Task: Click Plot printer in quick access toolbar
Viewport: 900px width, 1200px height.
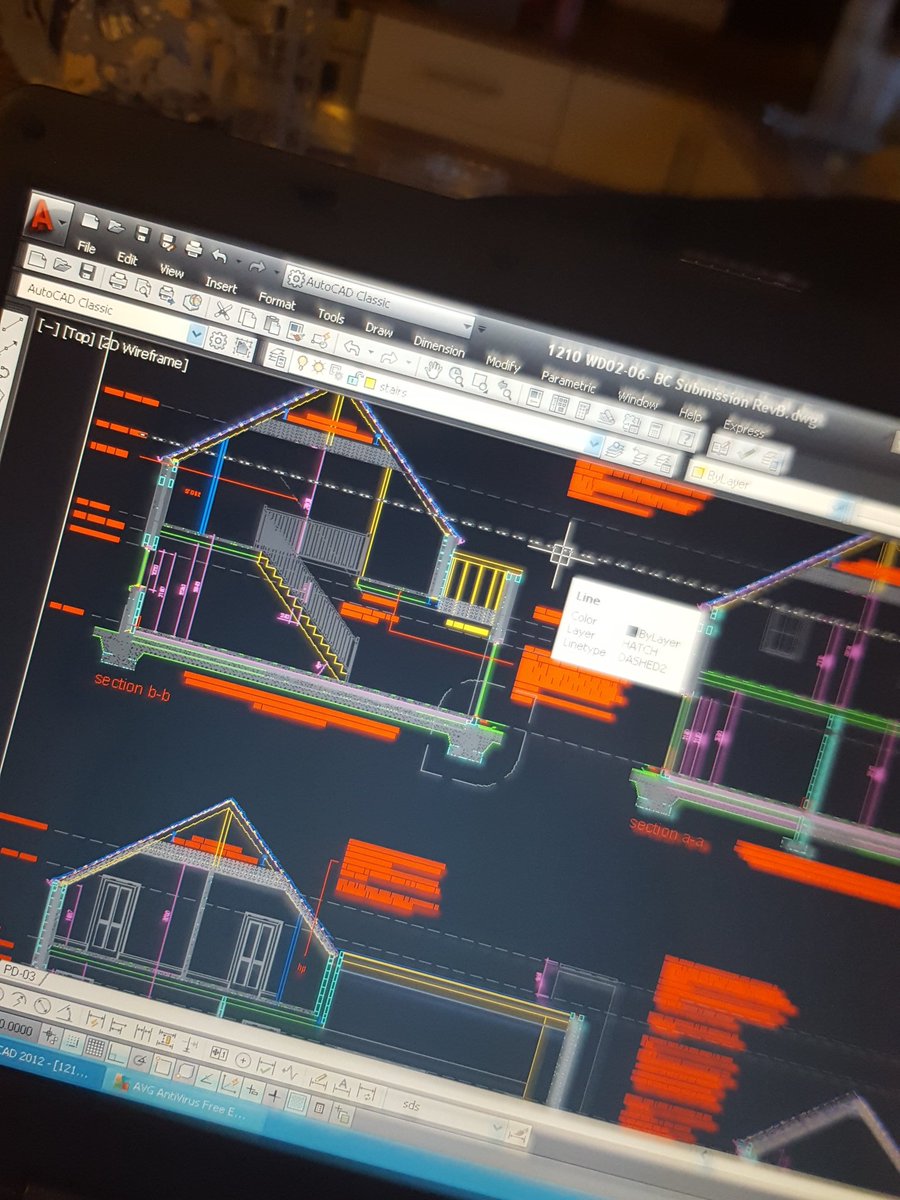Action: 194,247
